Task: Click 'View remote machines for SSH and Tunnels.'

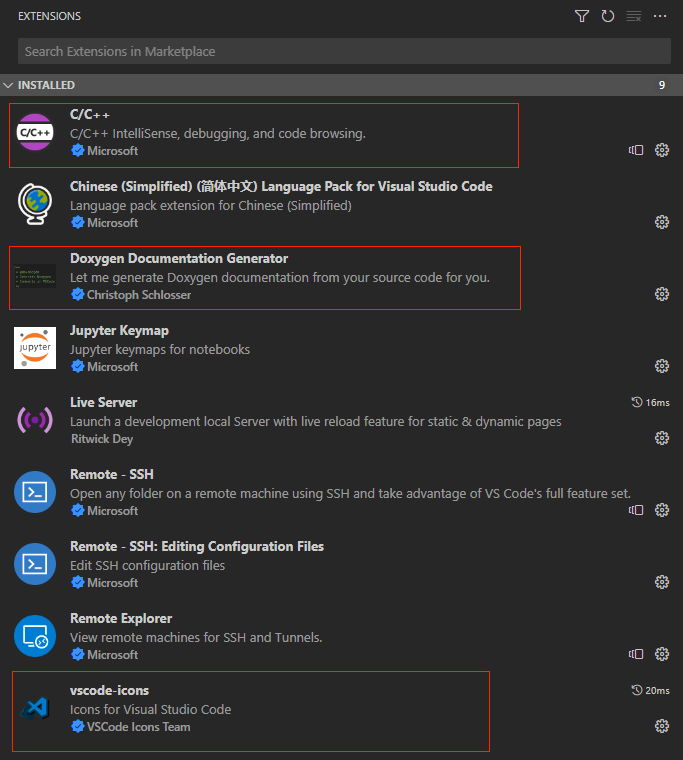Action: (196, 637)
